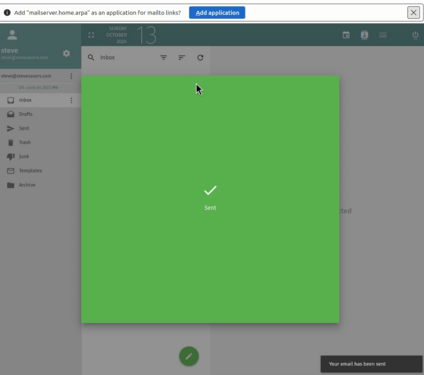Click the Add application button
The height and width of the screenshot is (375, 424).
[217, 13]
